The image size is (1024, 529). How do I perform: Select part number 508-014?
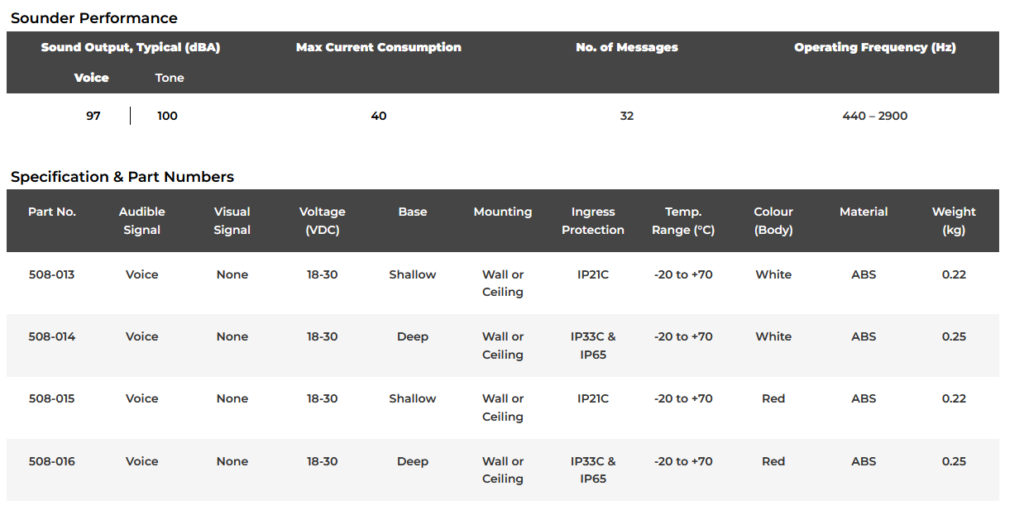52,336
